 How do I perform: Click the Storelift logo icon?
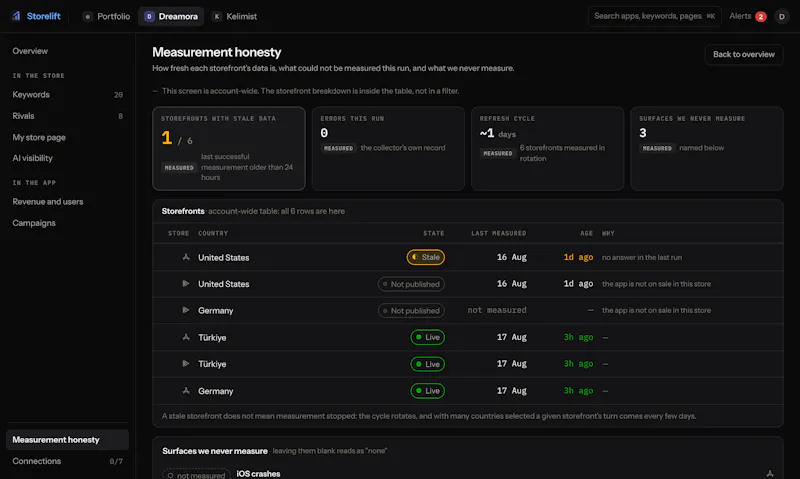coord(16,16)
